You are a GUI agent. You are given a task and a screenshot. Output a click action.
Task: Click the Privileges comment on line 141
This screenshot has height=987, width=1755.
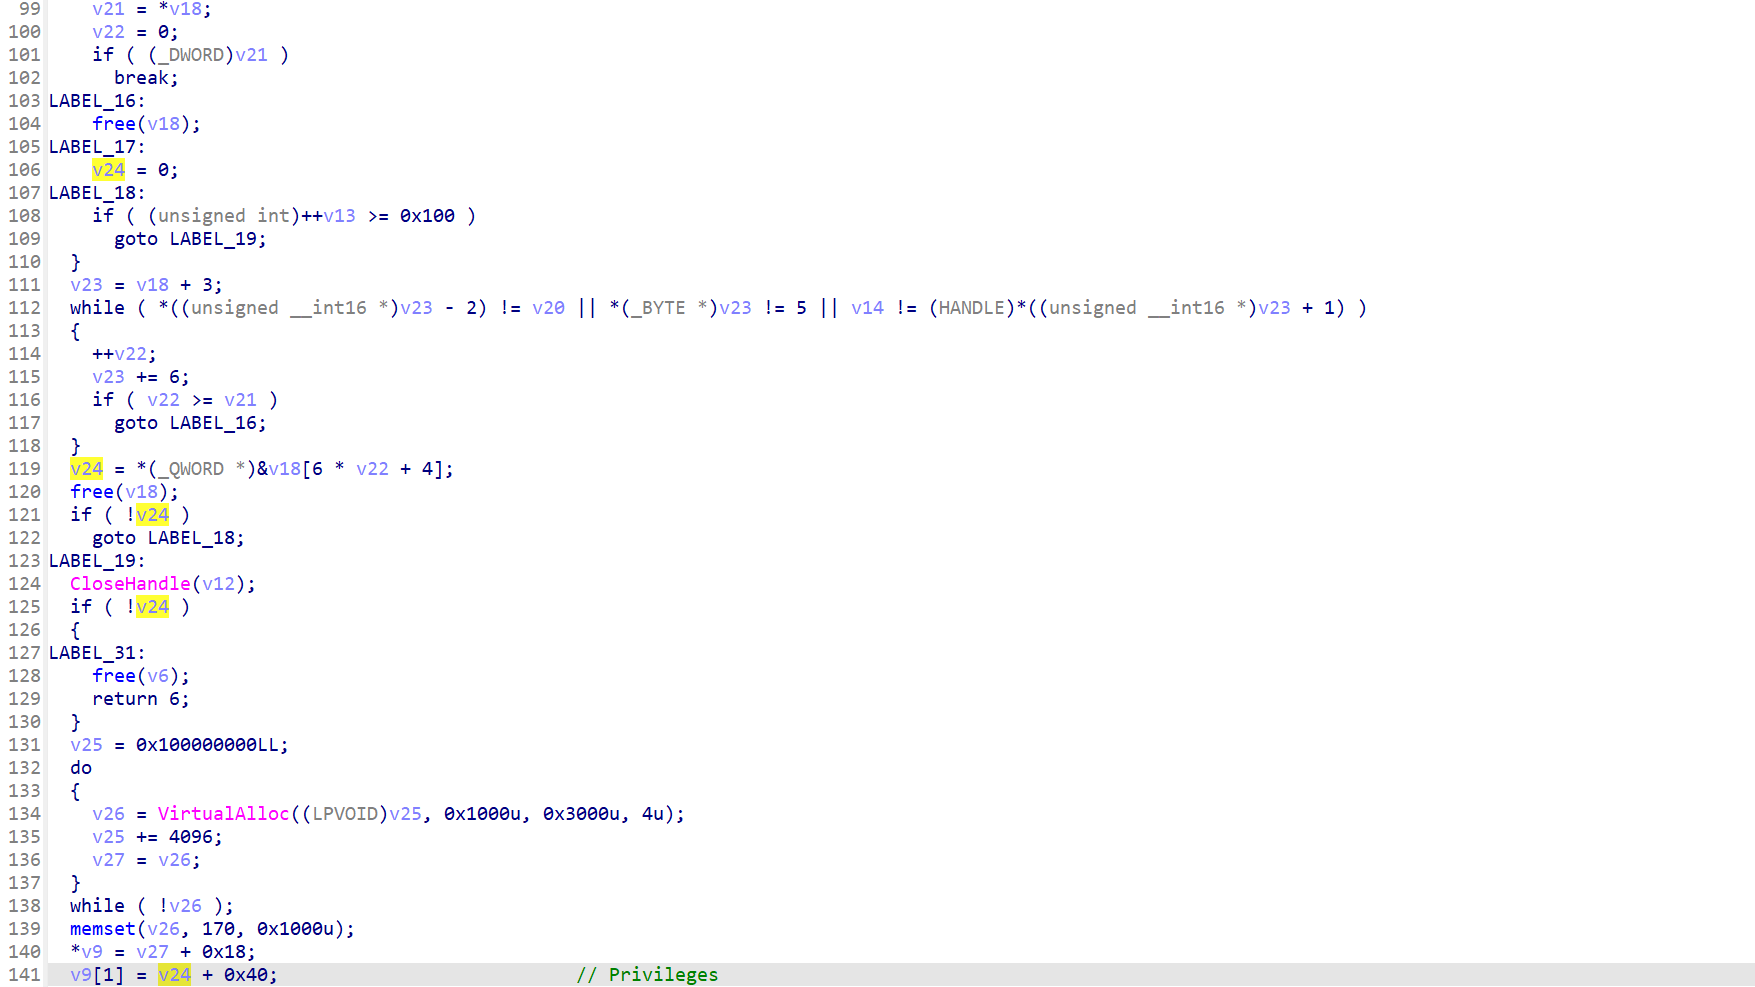coord(662,975)
